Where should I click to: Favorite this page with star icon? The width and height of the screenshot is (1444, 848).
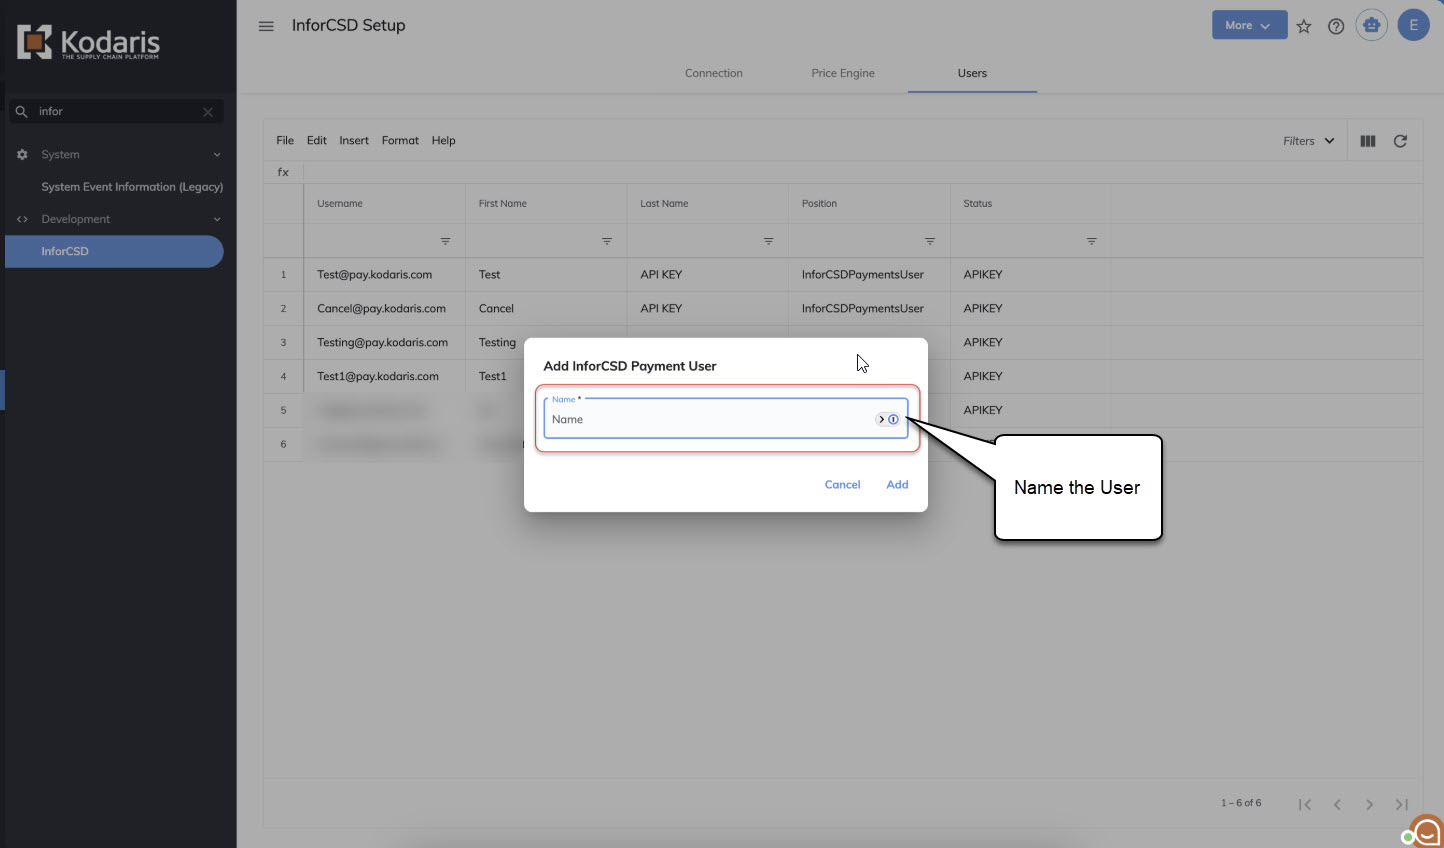coord(1304,26)
